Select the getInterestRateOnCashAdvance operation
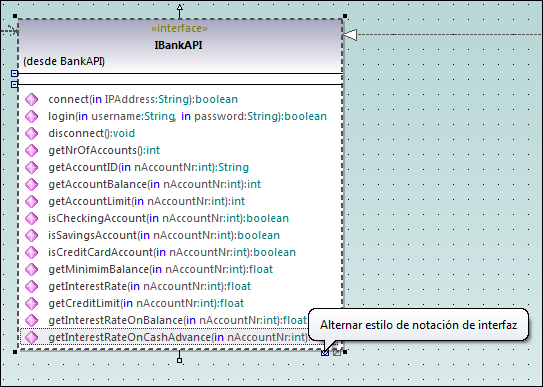This screenshot has height=387, width=543. coord(164,337)
